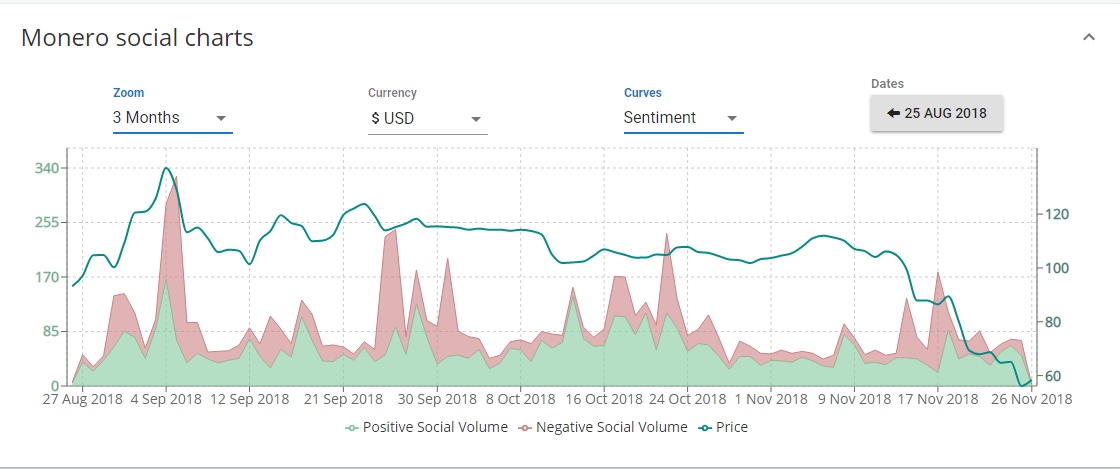Open the Zoom 3 Months dropdown
Screen dimensions: 1120x469
(171, 118)
